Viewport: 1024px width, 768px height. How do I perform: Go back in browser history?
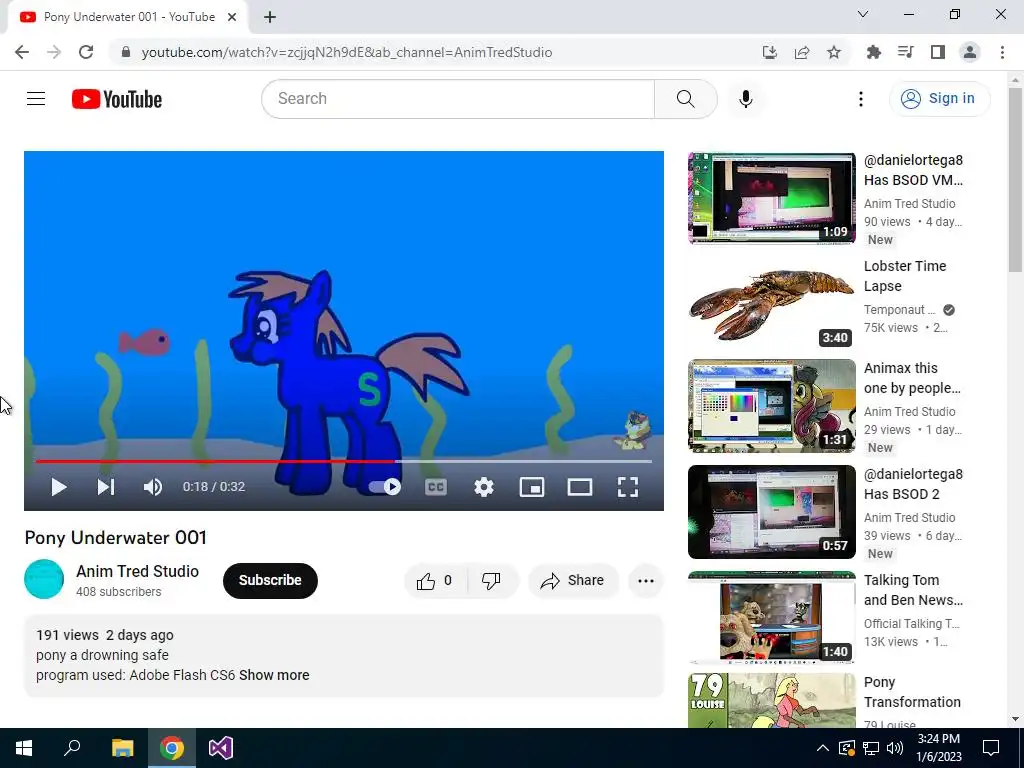pyautogui.click(x=22, y=52)
